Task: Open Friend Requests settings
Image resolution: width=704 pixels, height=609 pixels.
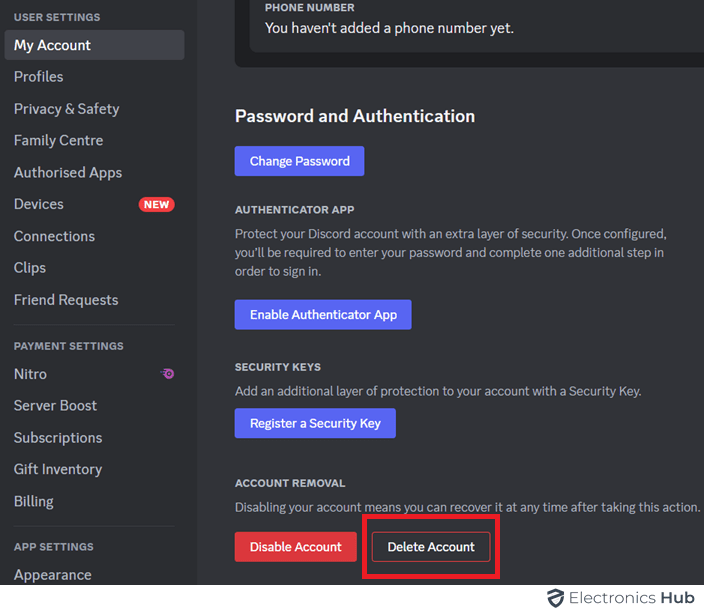Action: click(x=66, y=300)
